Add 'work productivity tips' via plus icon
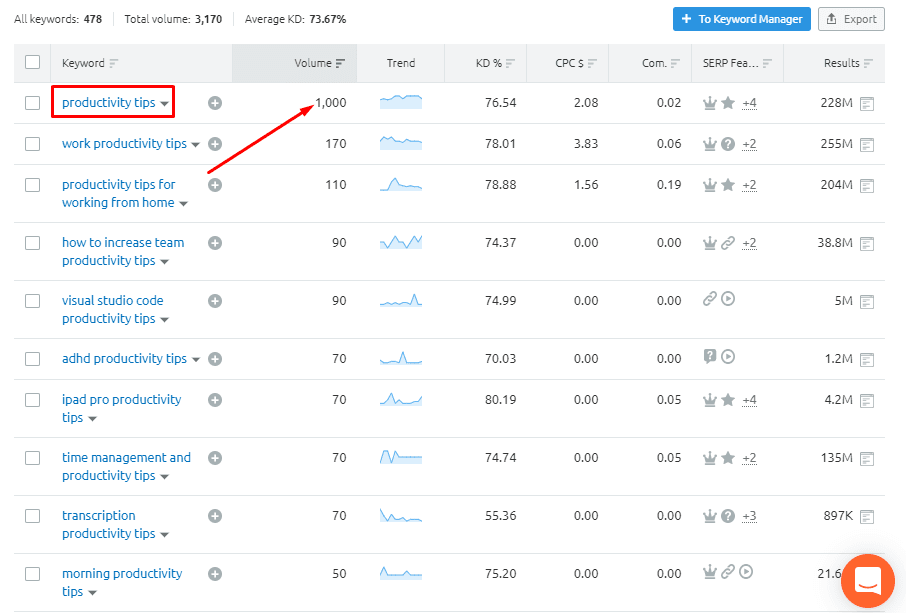The width and height of the screenshot is (906, 613). (x=215, y=144)
